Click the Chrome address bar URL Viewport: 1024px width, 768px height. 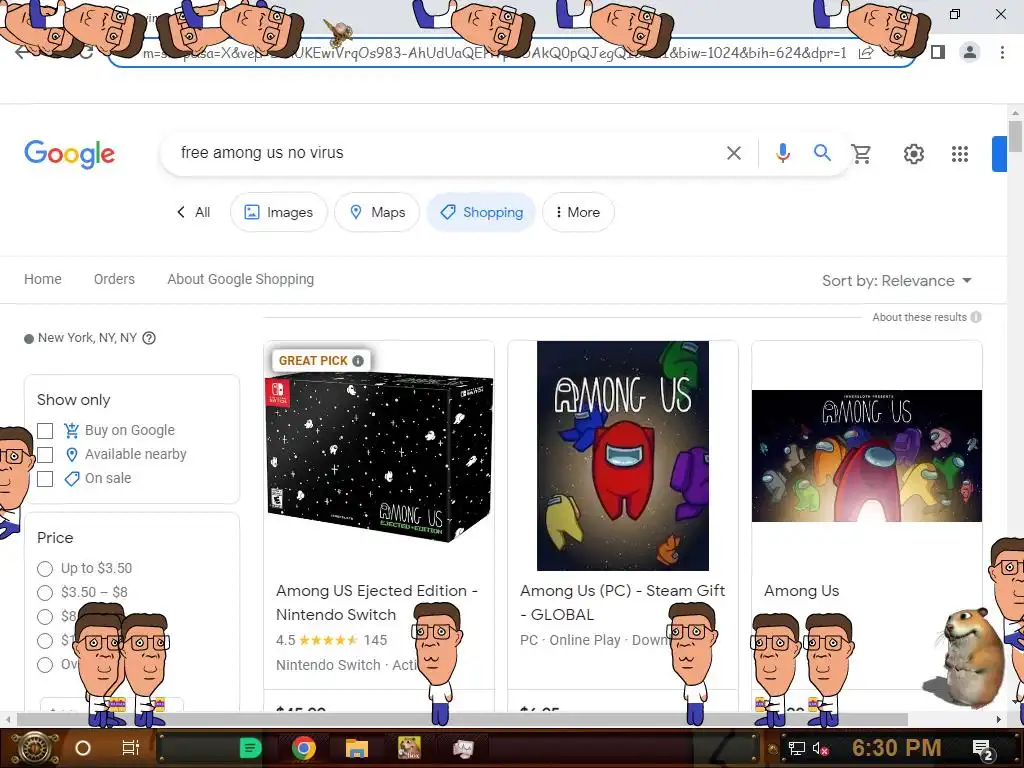494,53
